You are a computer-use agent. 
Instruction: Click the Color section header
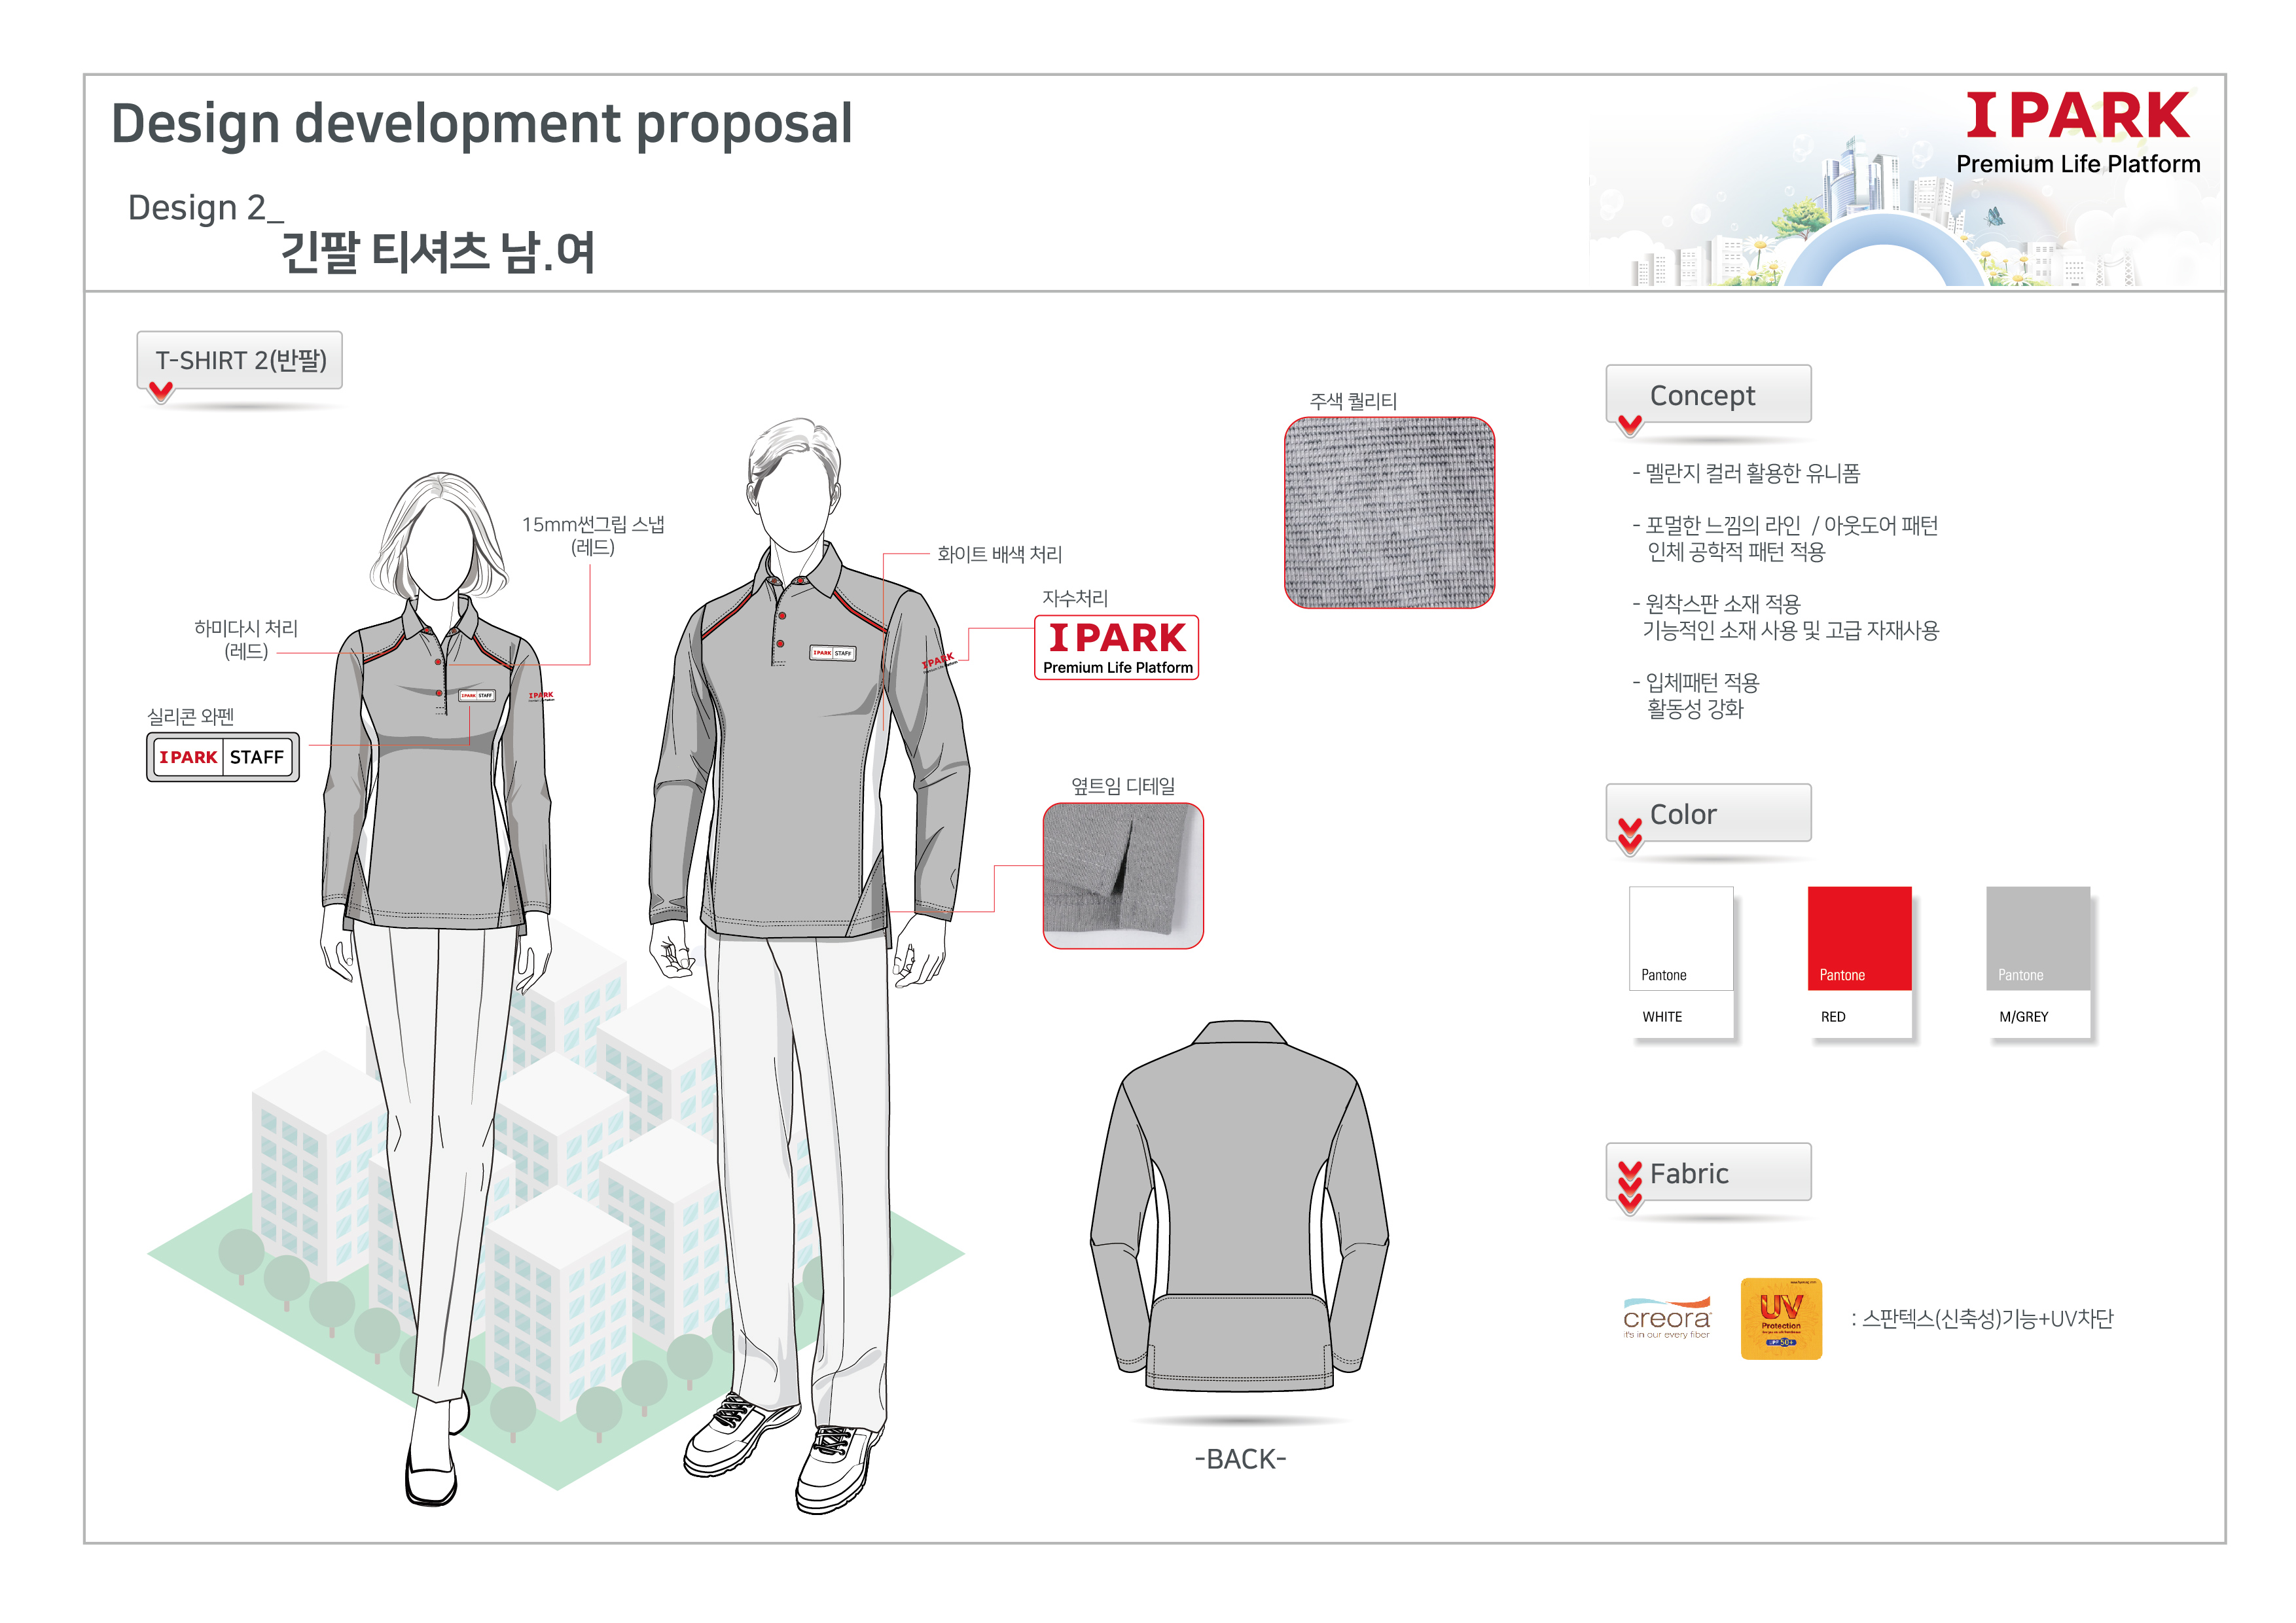click(1707, 814)
